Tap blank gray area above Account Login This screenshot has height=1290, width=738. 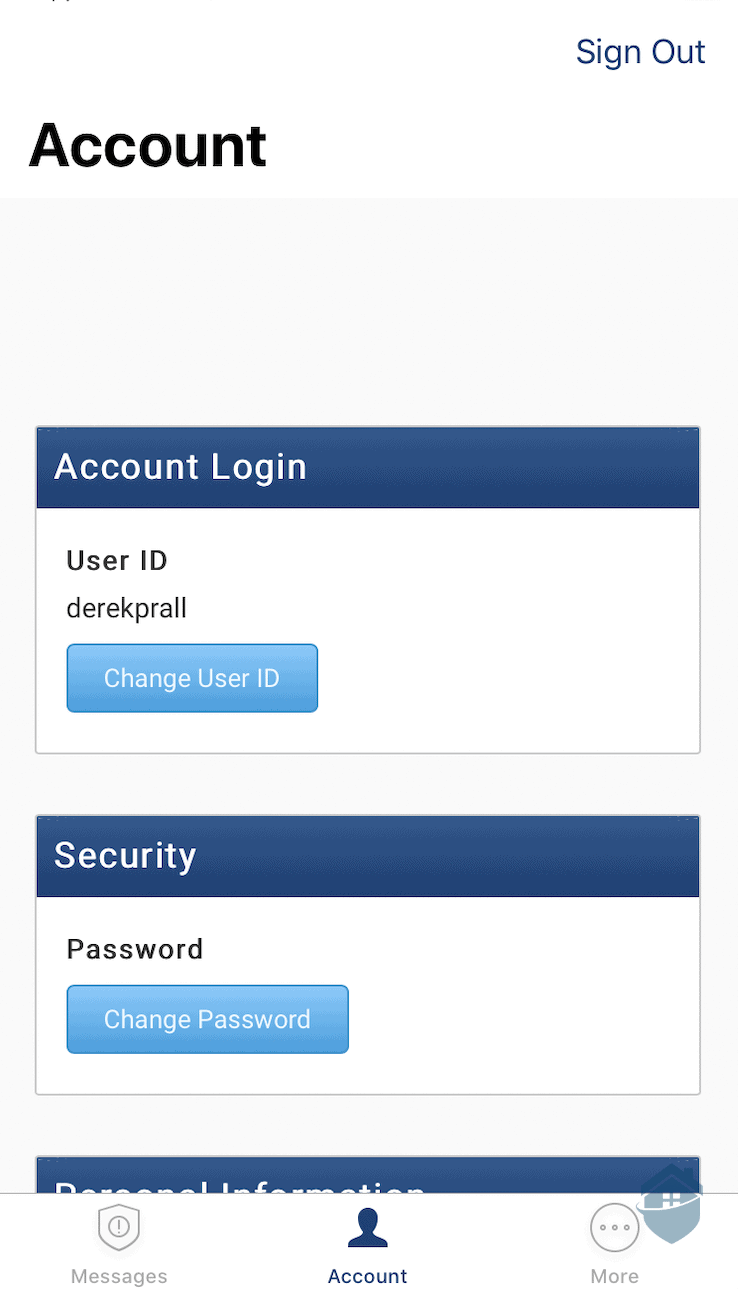[368, 312]
